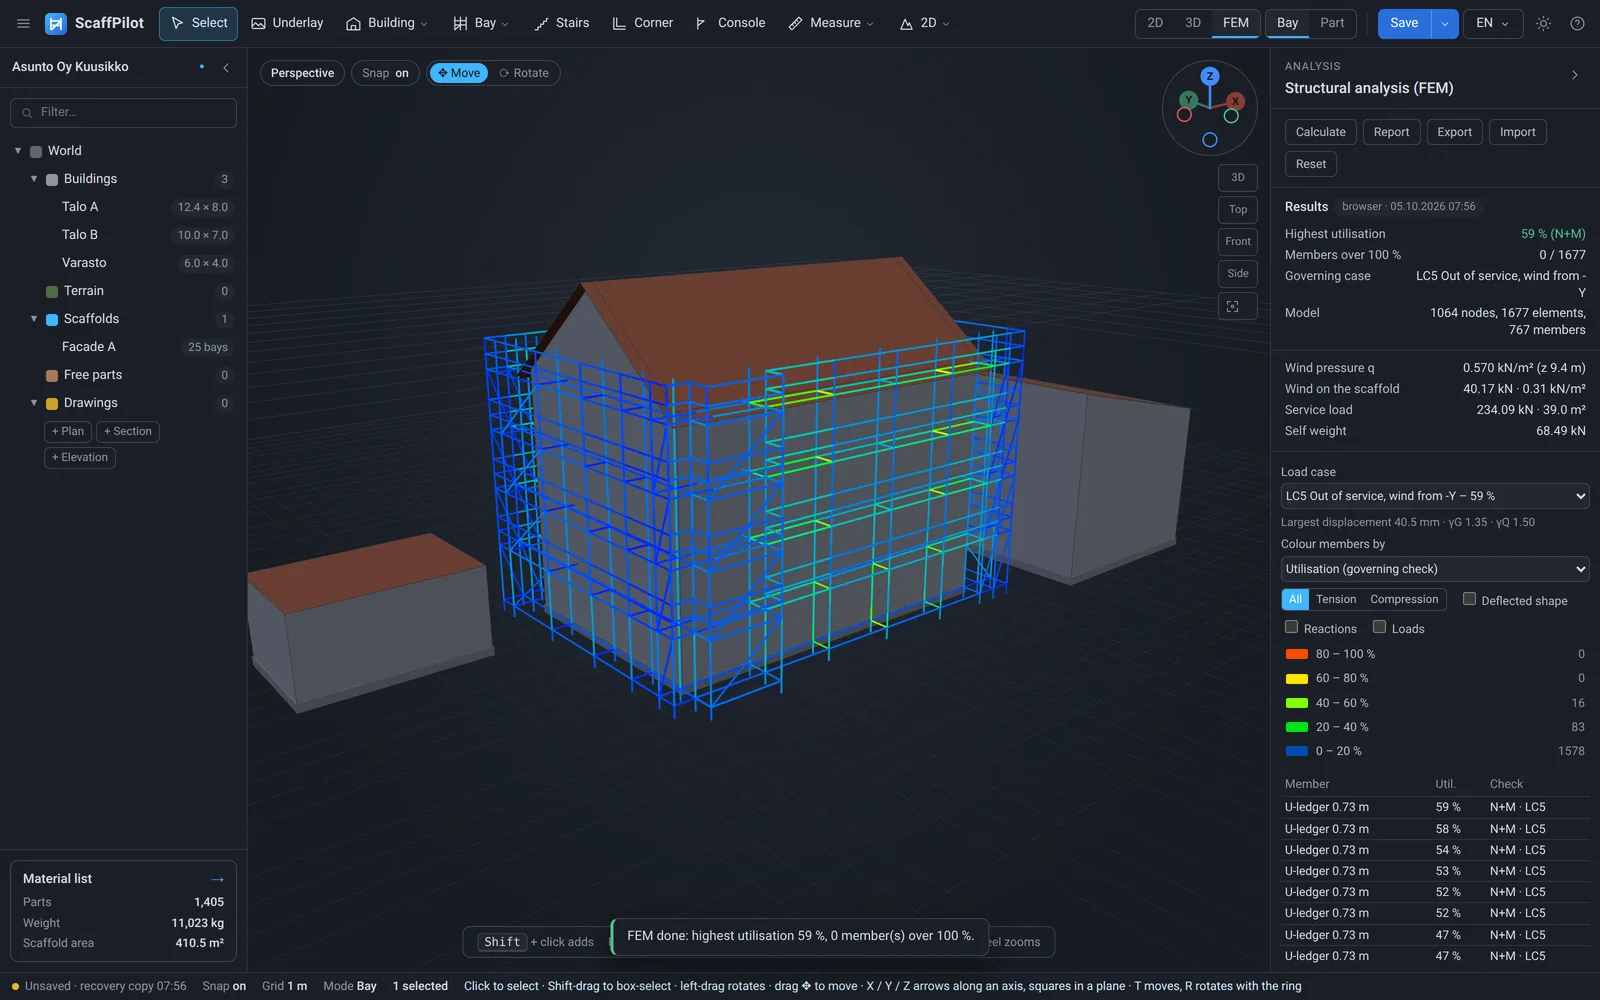Enable the Deflected shape checkbox
The height and width of the screenshot is (1000, 1600).
[x=1469, y=599]
